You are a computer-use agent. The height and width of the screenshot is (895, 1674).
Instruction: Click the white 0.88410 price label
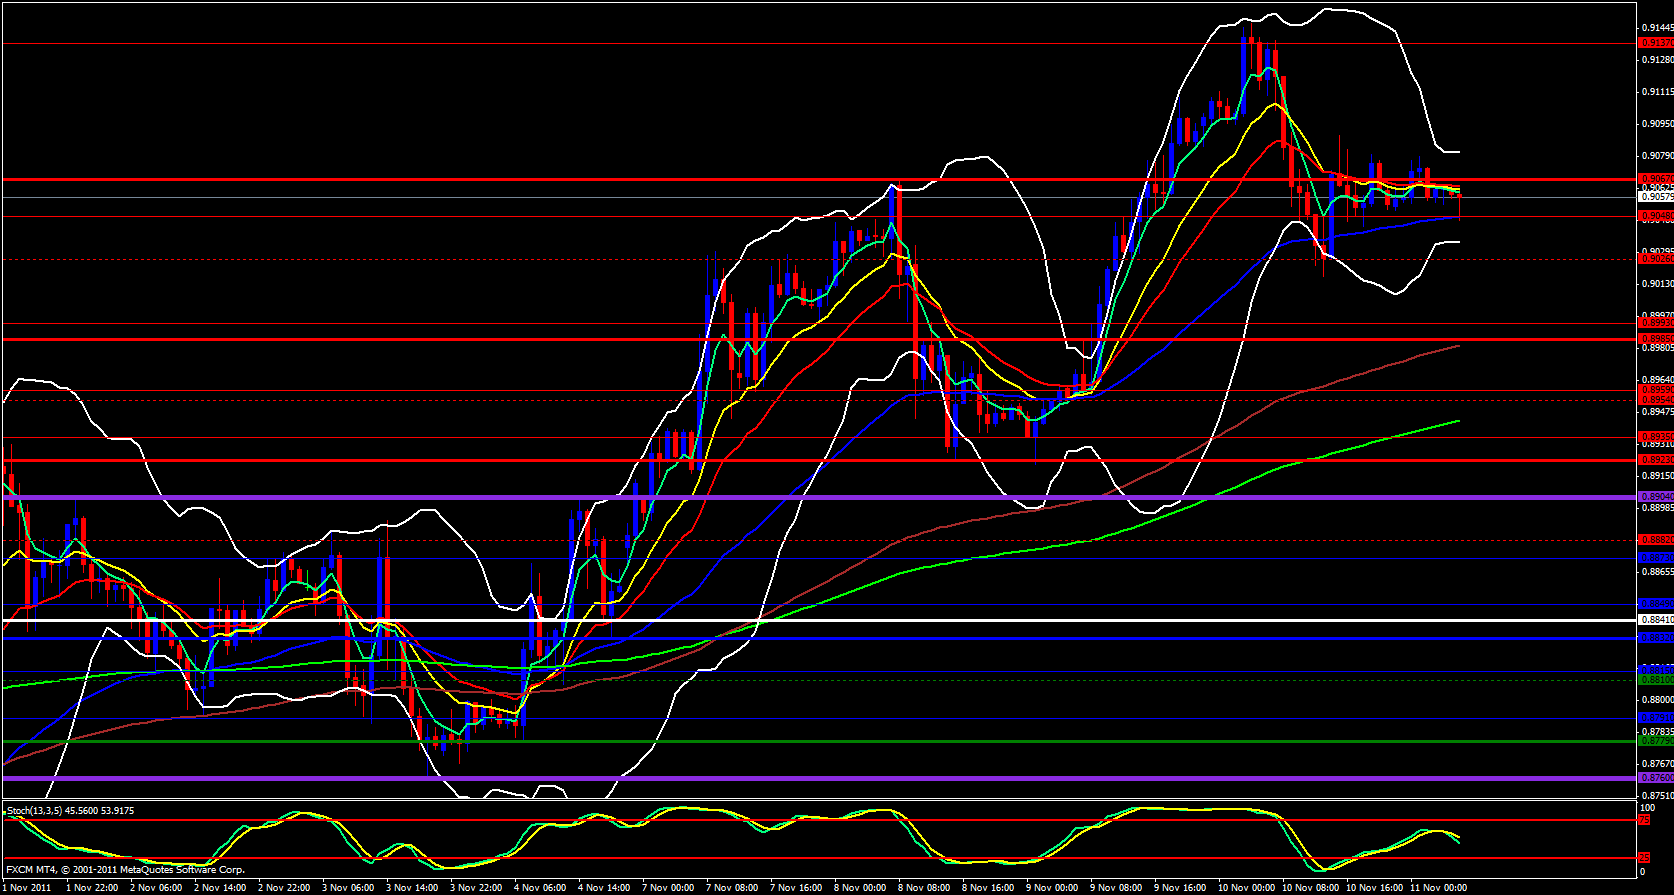[x=1656, y=620]
